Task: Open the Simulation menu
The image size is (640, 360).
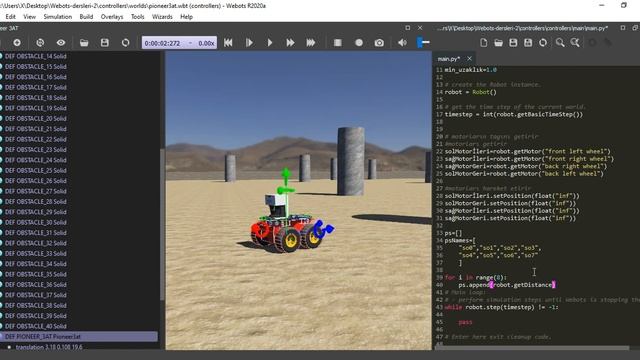Action: click(x=58, y=17)
